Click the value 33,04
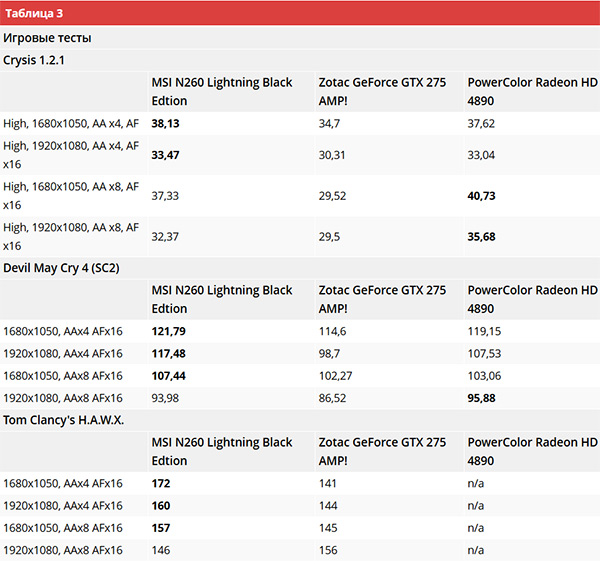600x564 pixels. (481, 155)
